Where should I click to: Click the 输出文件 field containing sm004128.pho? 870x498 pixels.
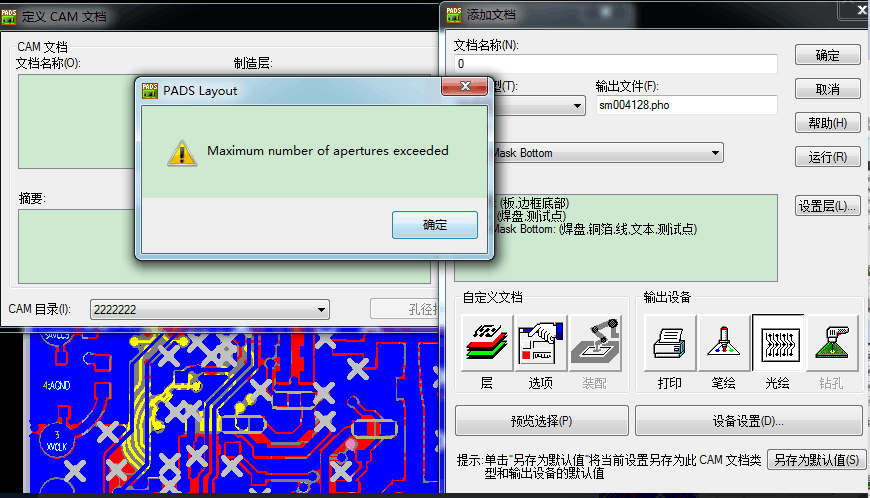[x=685, y=105]
